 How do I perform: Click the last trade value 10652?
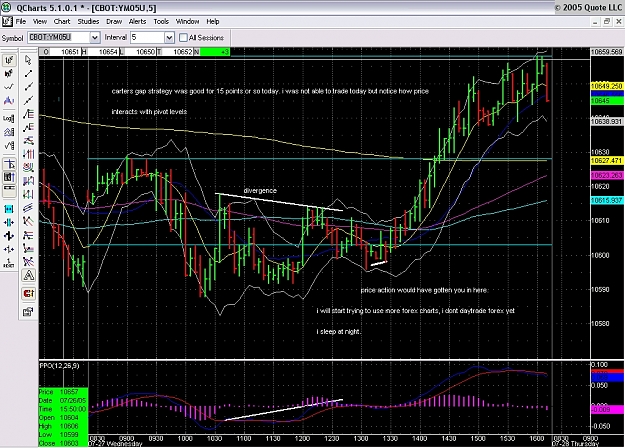[183, 52]
